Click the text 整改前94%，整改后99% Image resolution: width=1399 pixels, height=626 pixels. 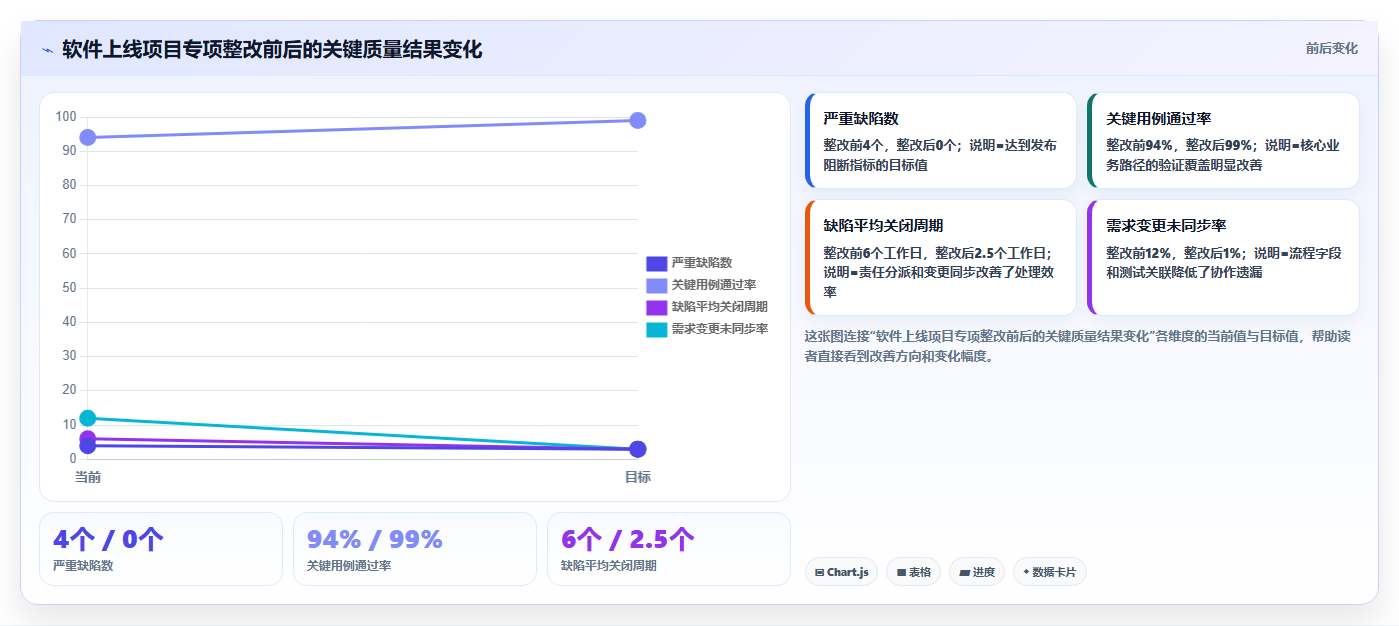(1179, 145)
